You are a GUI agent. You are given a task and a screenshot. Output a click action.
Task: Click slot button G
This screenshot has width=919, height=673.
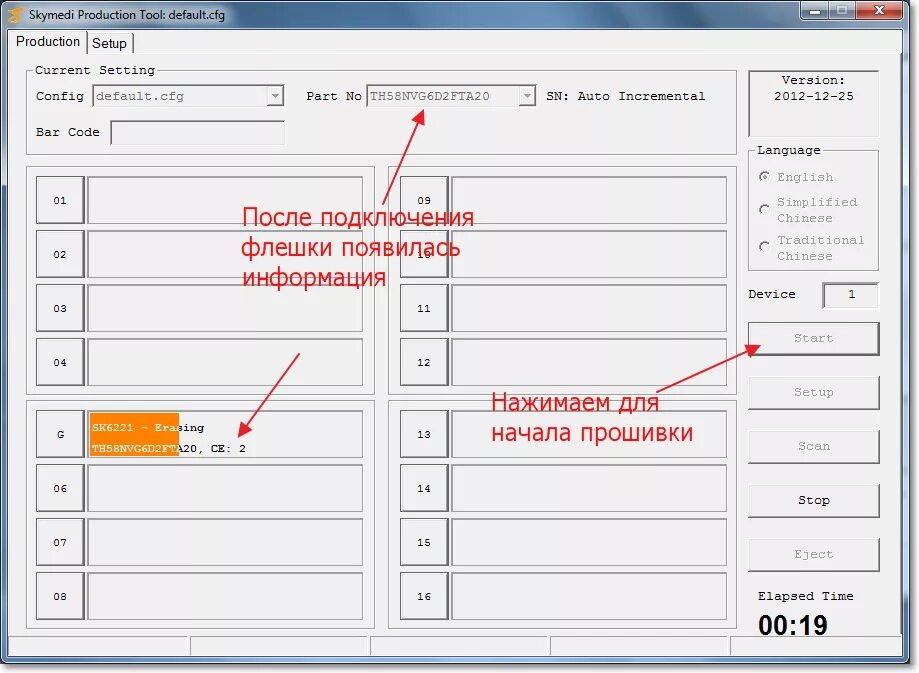pos(60,434)
